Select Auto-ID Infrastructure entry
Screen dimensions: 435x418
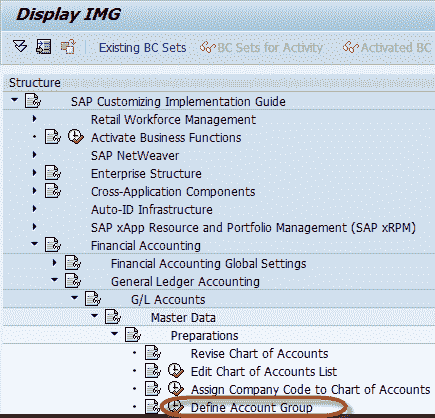coord(152,209)
